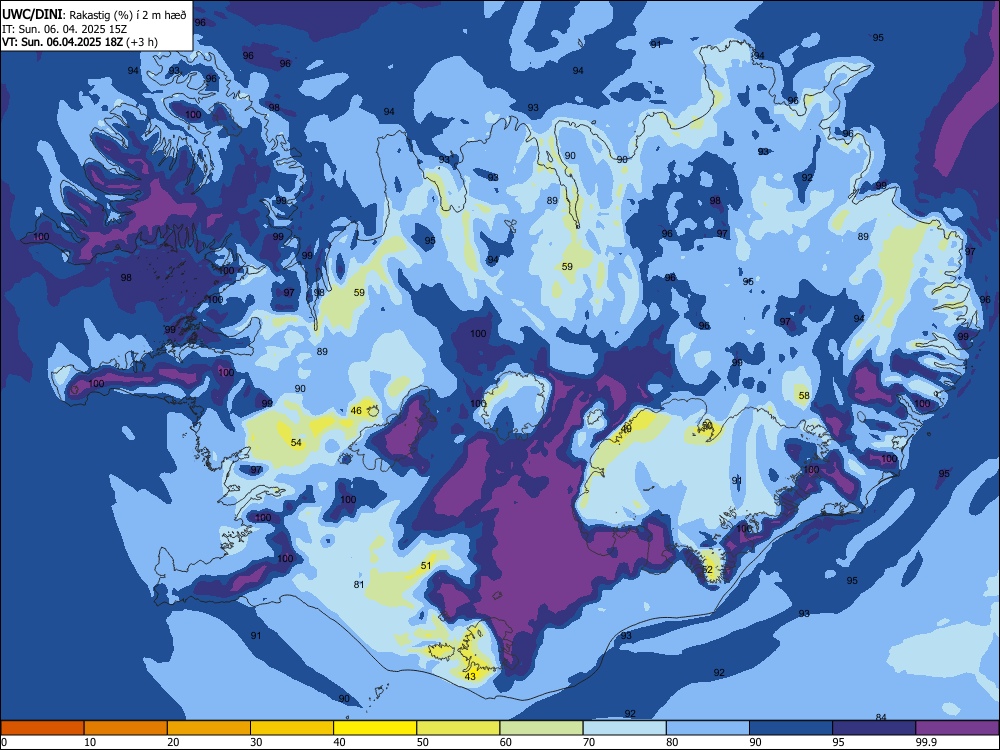The width and height of the screenshot is (1000, 750).
Task: Click the legend tick label '0'
Action: click(x=4, y=742)
